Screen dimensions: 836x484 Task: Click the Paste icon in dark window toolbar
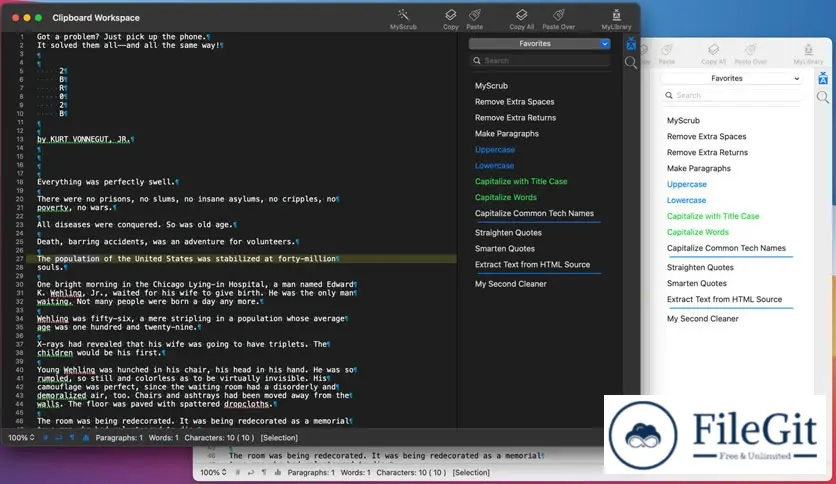pos(475,15)
